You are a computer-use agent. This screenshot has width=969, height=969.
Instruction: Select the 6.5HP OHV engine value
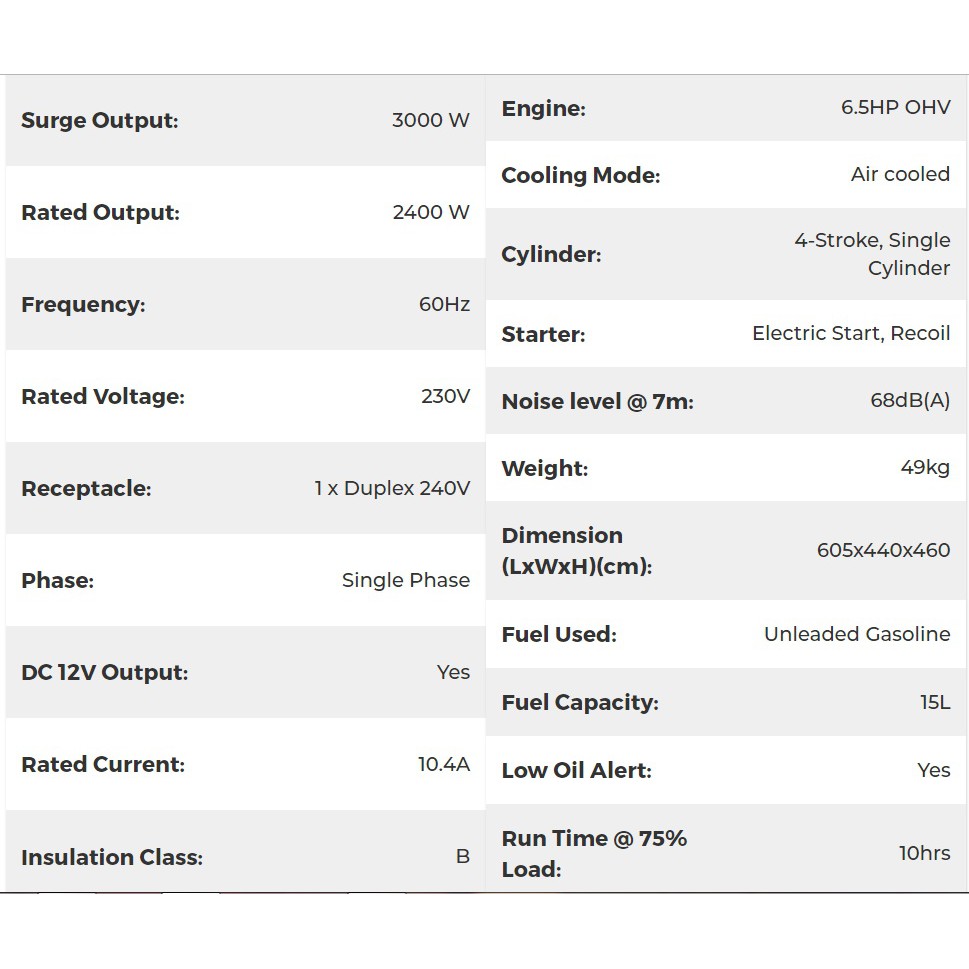(x=895, y=108)
